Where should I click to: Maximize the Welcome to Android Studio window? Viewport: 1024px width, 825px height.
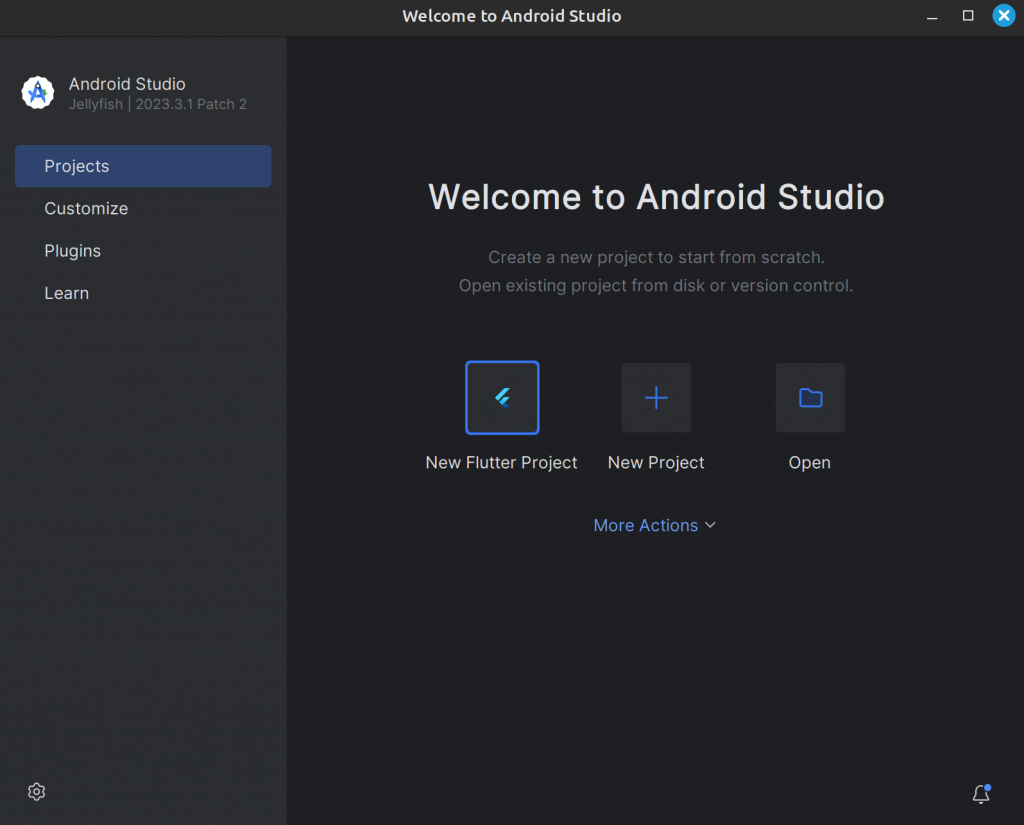[968, 16]
